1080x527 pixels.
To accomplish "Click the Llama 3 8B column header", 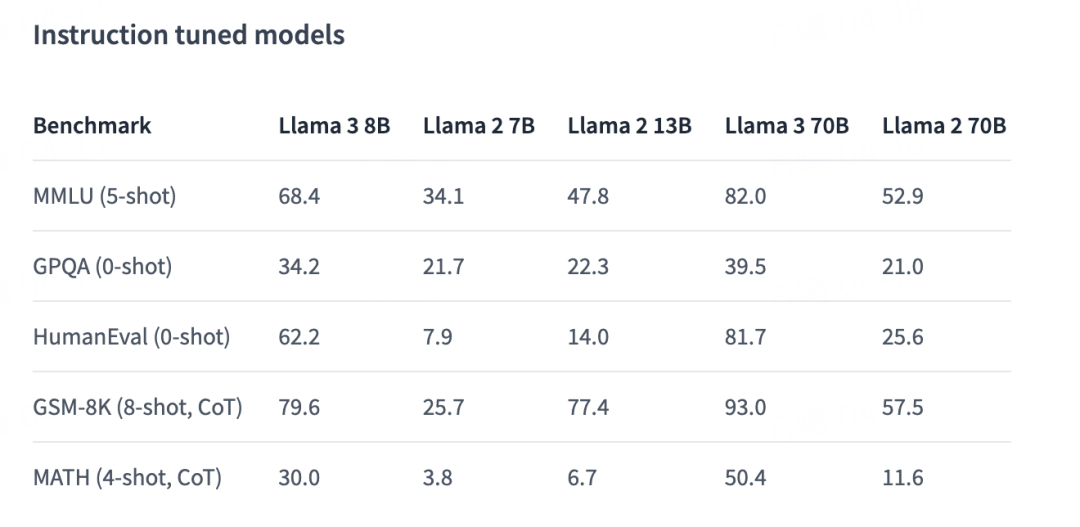I will pos(334,126).
